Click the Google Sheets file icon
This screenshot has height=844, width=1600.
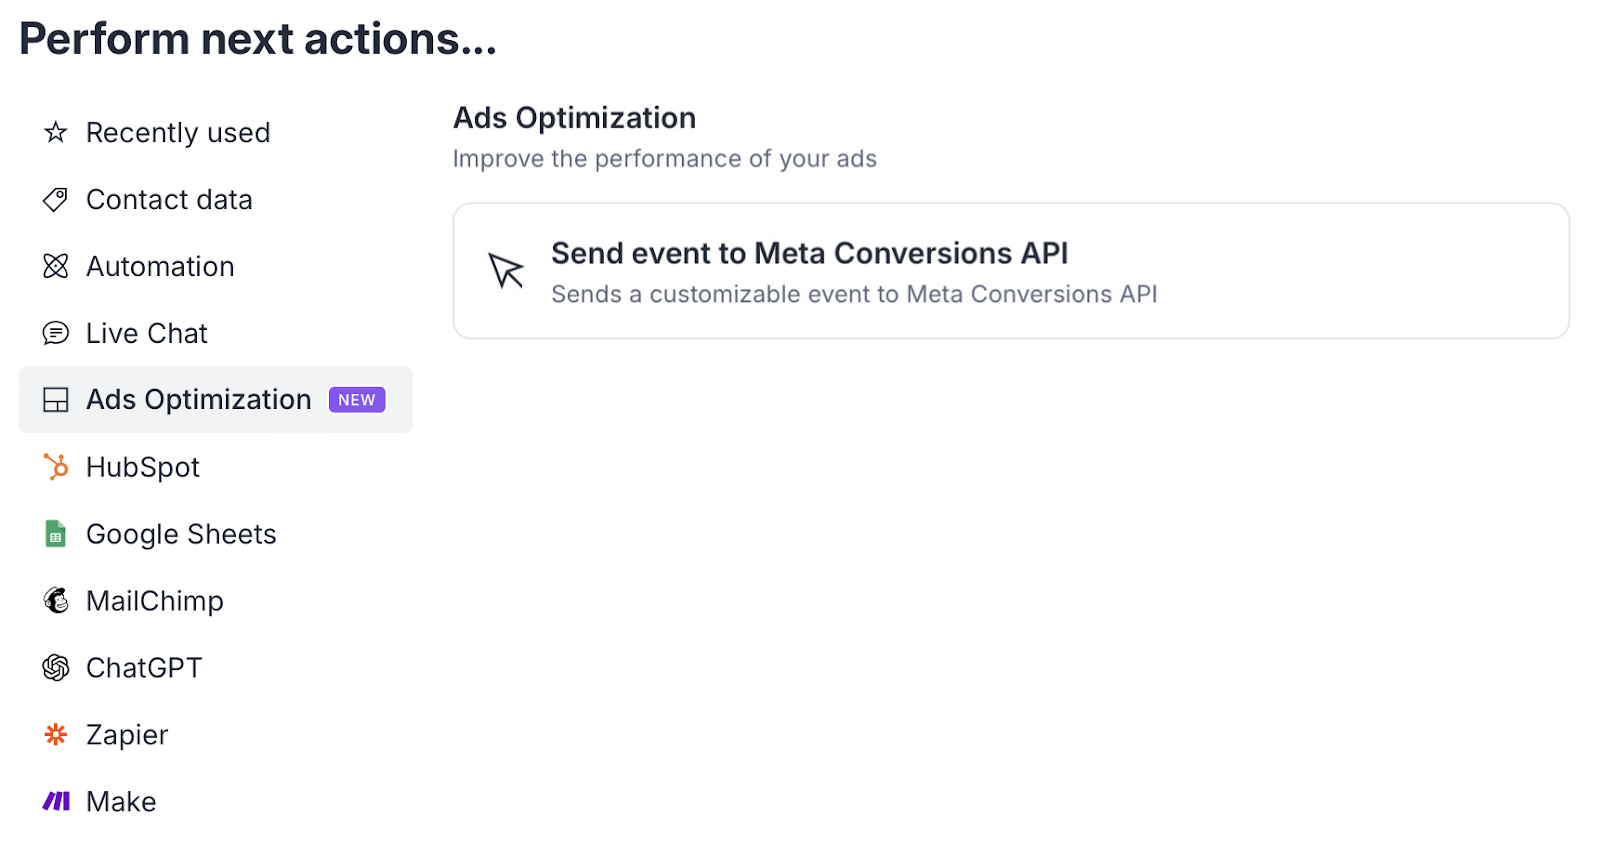tap(56, 534)
